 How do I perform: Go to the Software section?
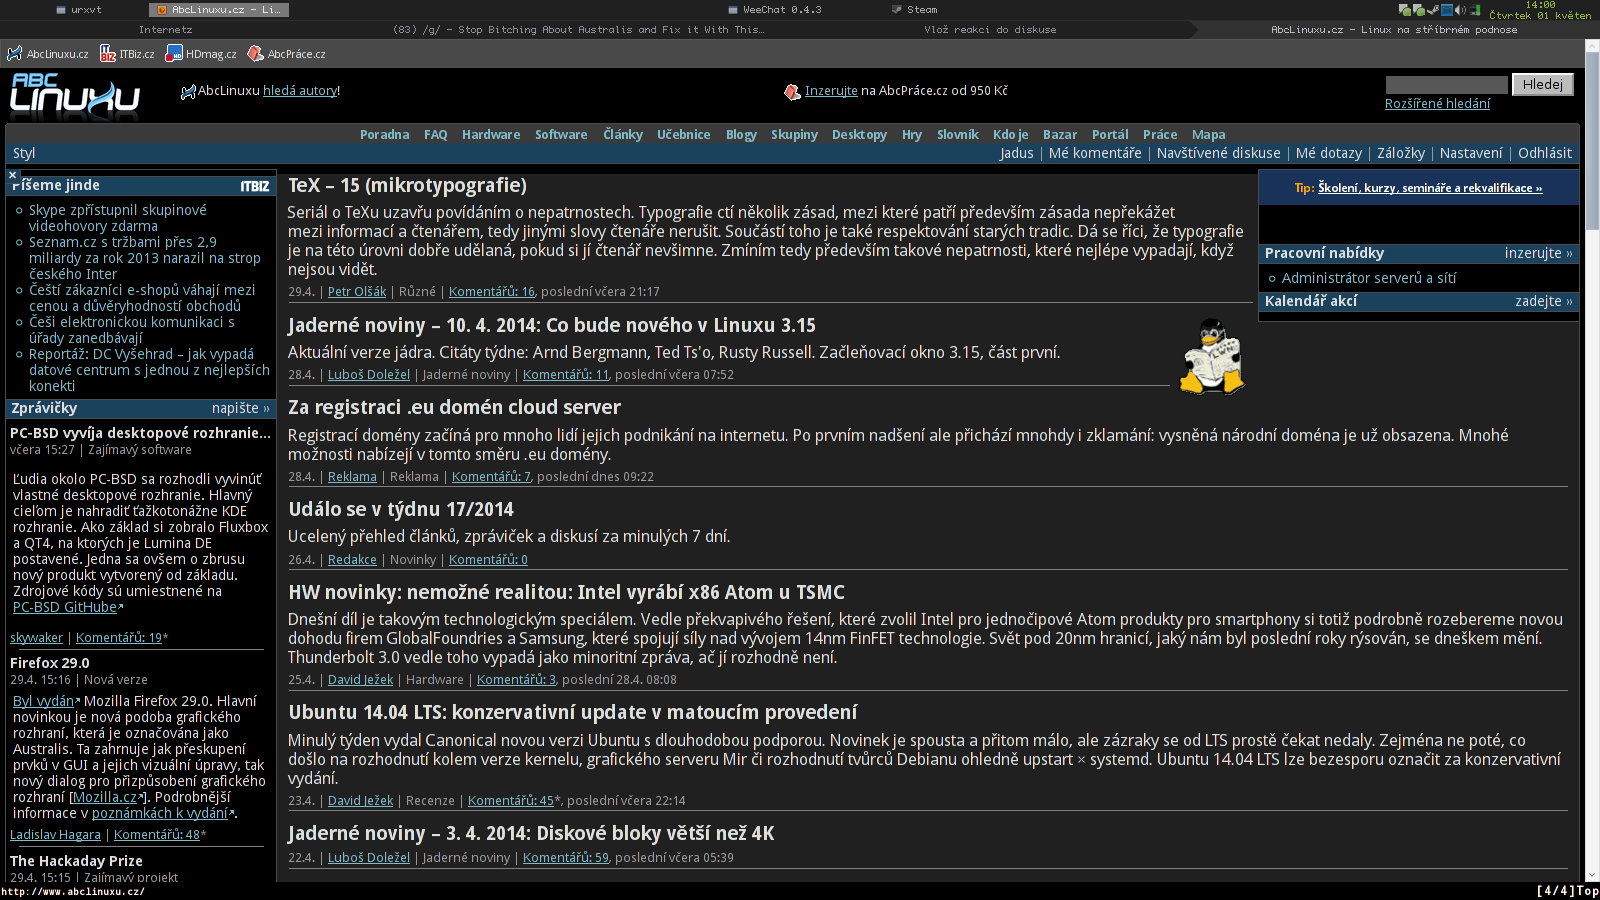coord(561,135)
